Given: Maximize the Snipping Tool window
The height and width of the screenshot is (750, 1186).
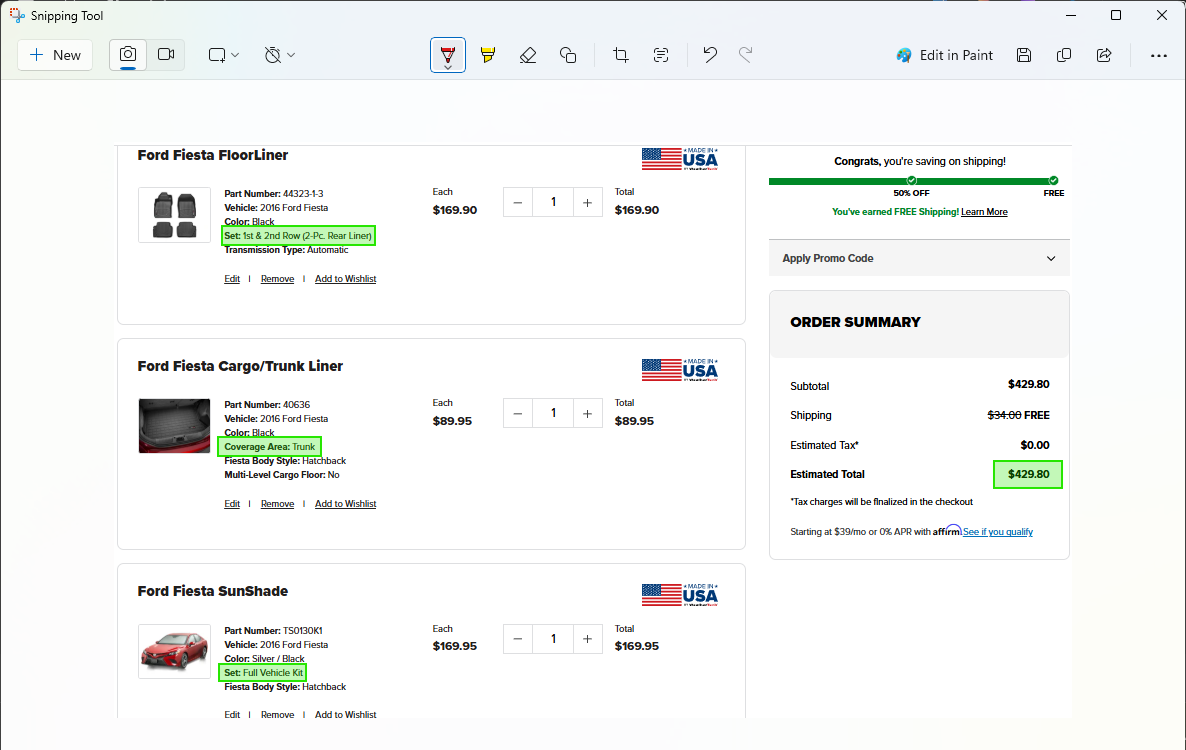Looking at the screenshot, I should [x=1116, y=15].
